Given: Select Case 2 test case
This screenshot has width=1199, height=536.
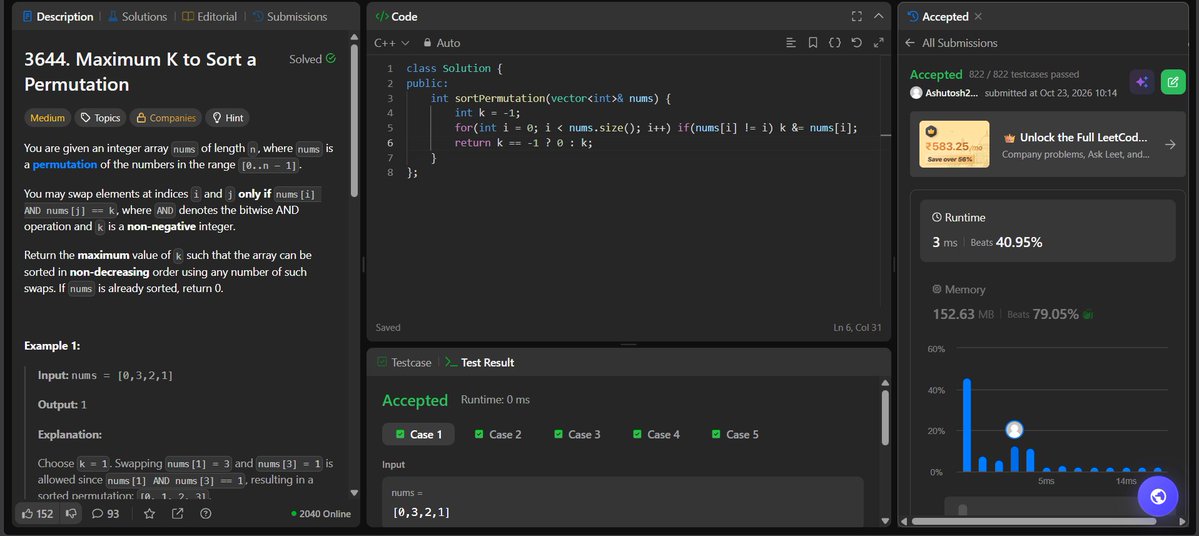Looking at the screenshot, I should coord(498,434).
